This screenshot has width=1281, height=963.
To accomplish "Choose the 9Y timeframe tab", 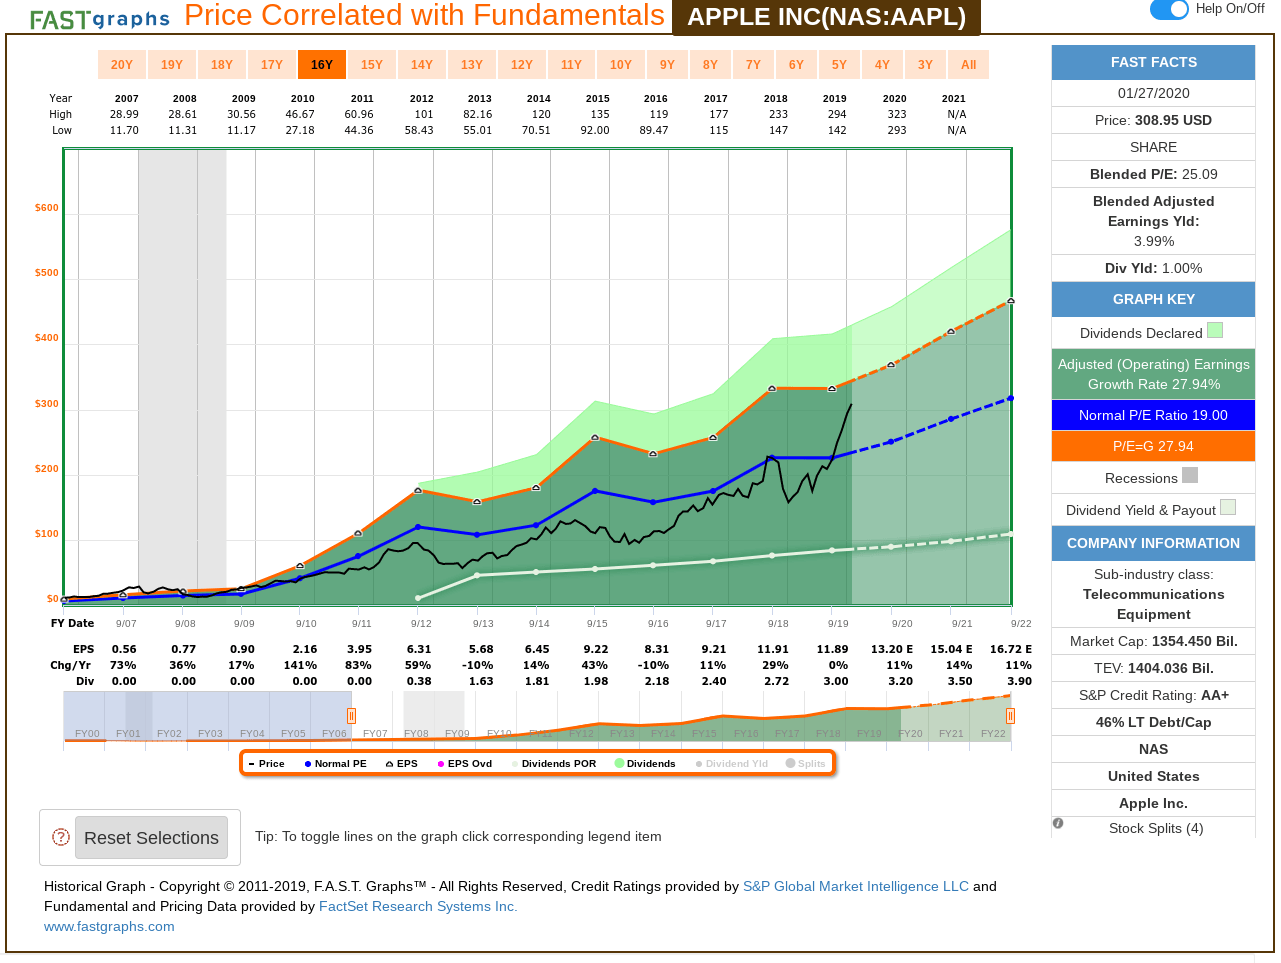I will pos(667,65).
